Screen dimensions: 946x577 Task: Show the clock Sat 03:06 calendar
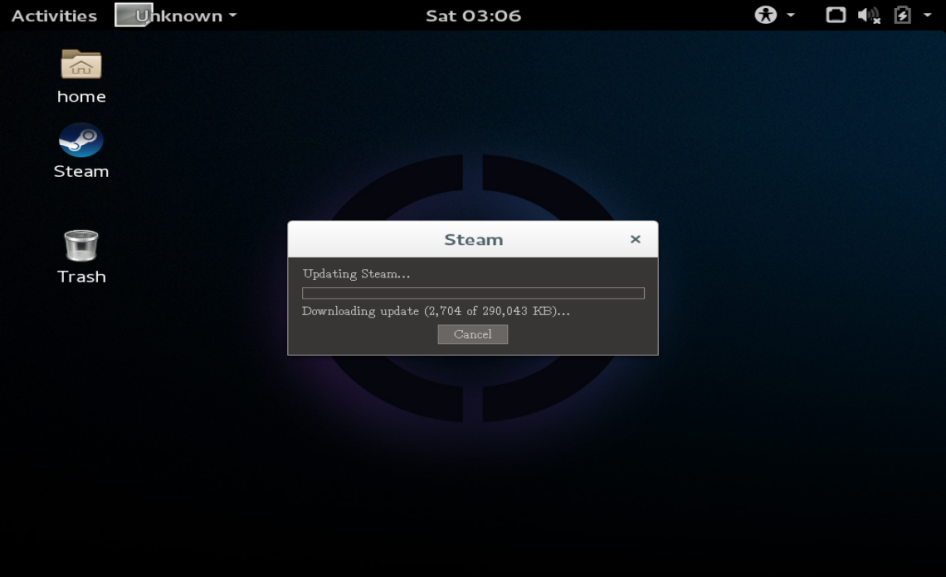pyautogui.click(x=473, y=16)
